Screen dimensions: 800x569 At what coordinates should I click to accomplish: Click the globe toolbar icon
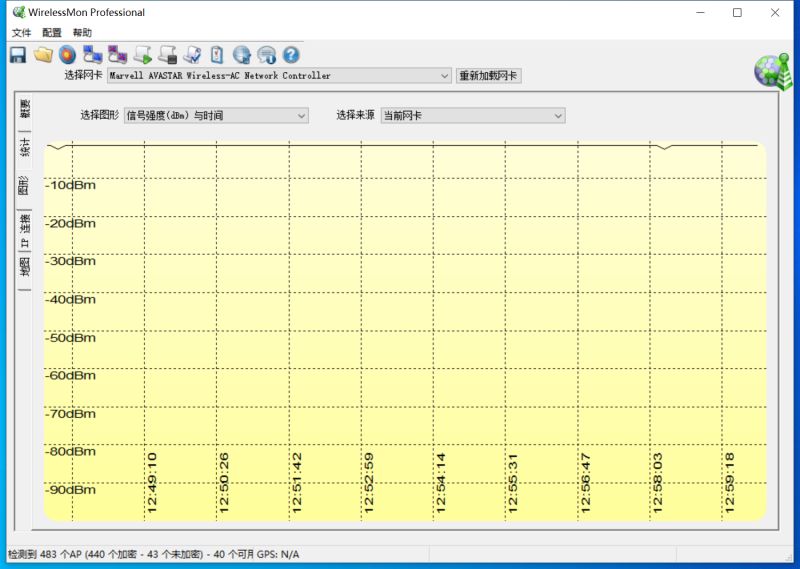242,55
